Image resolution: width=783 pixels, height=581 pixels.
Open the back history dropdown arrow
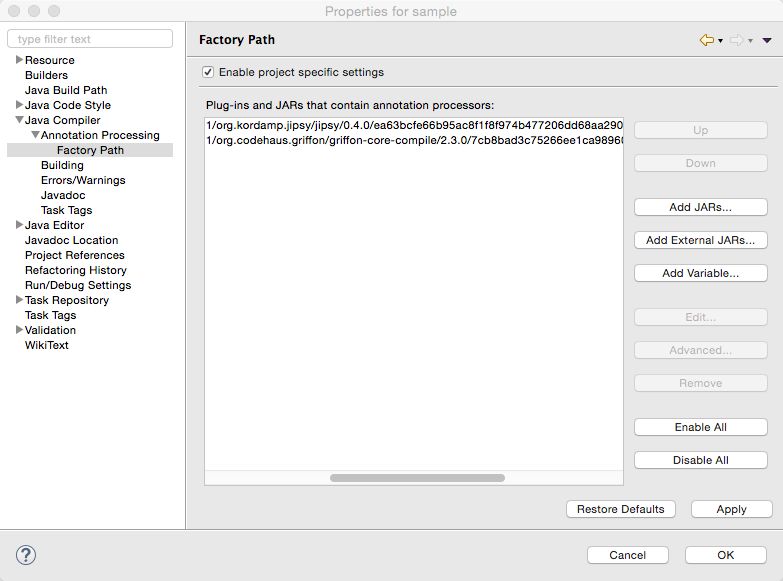(721, 41)
